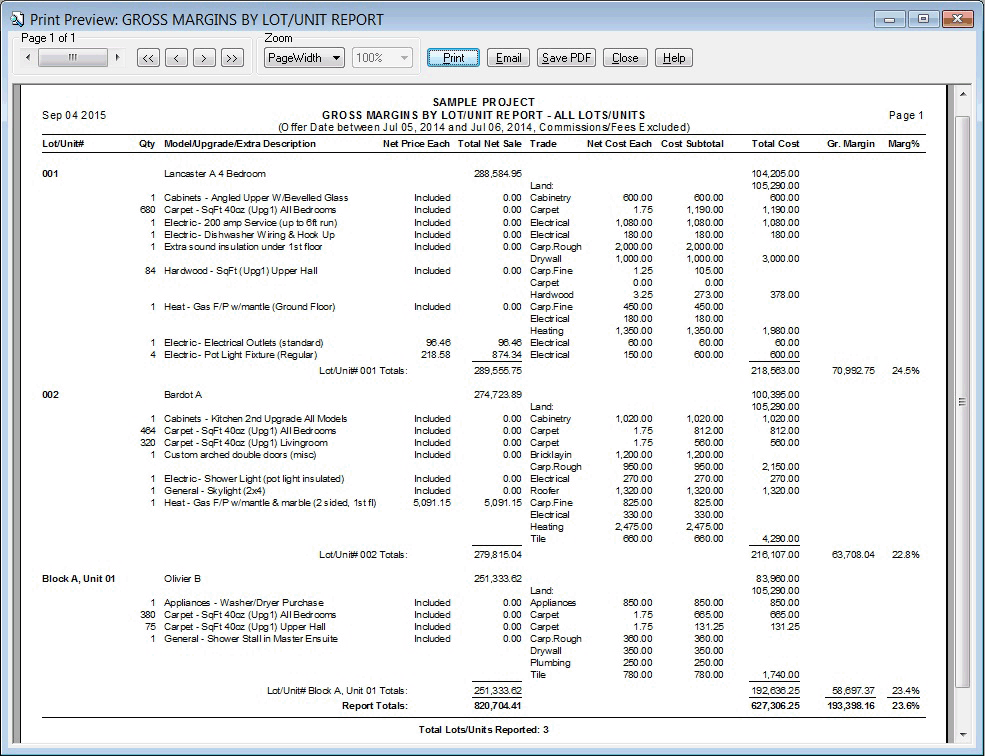Click the 627,306.25 total cost
Screen dimensions: 985x756
[x=775, y=706]
